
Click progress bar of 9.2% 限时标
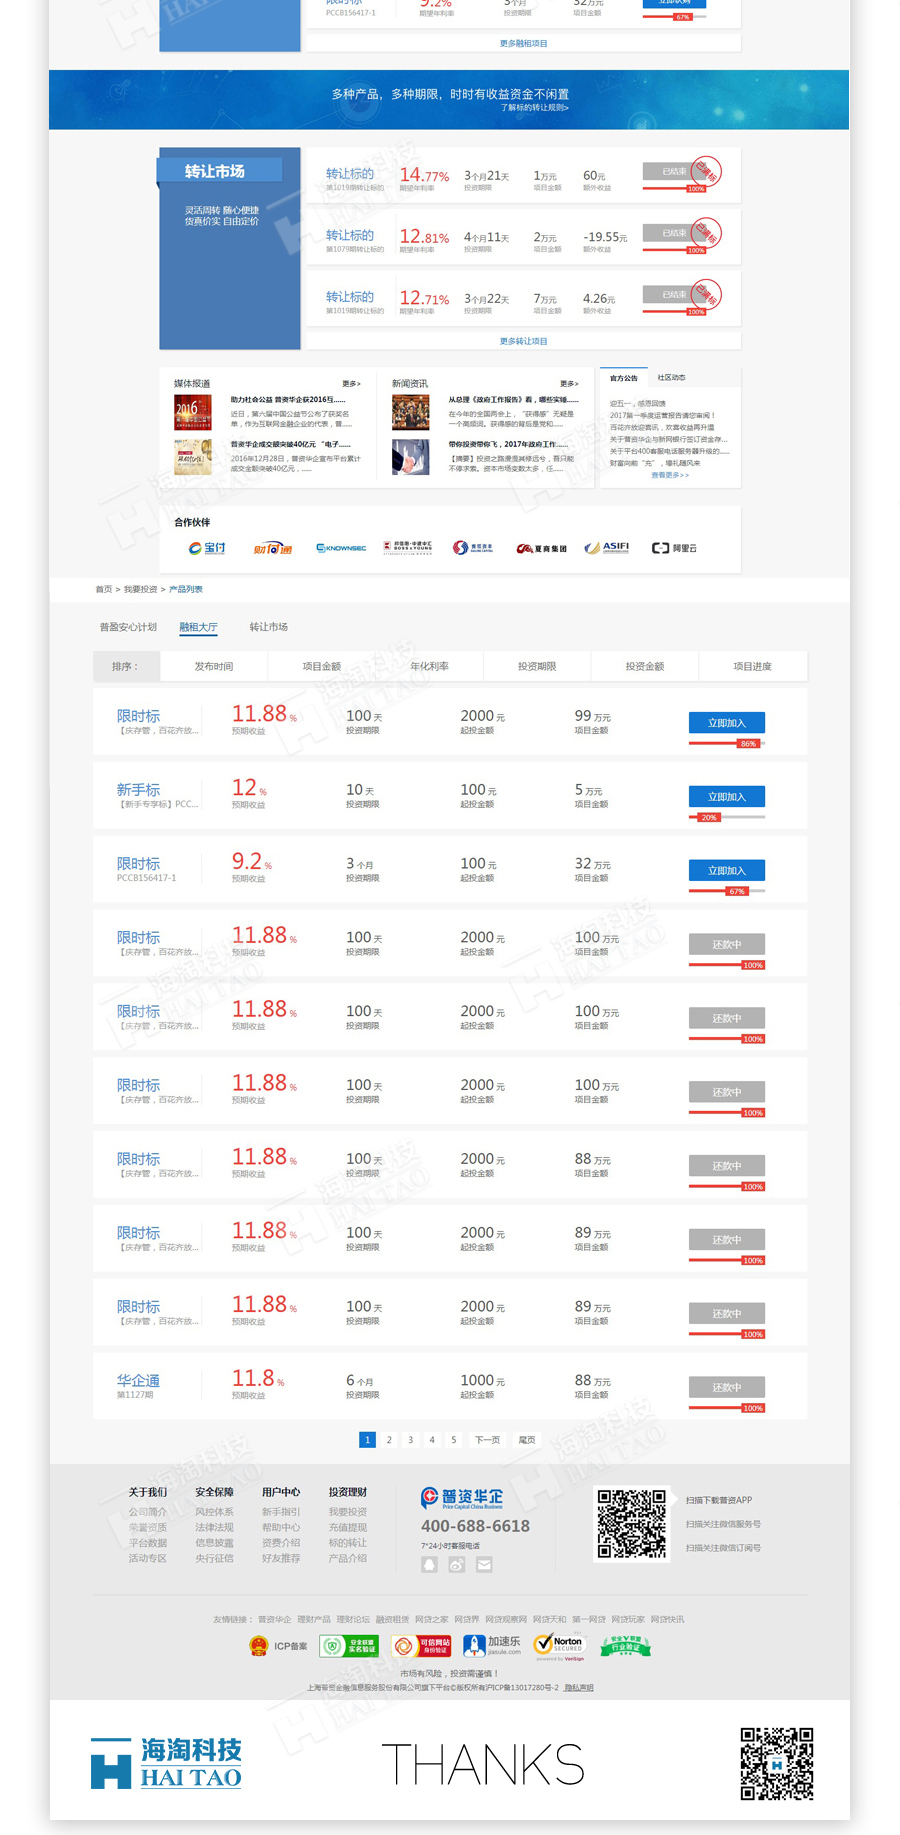tap(727, 891)
